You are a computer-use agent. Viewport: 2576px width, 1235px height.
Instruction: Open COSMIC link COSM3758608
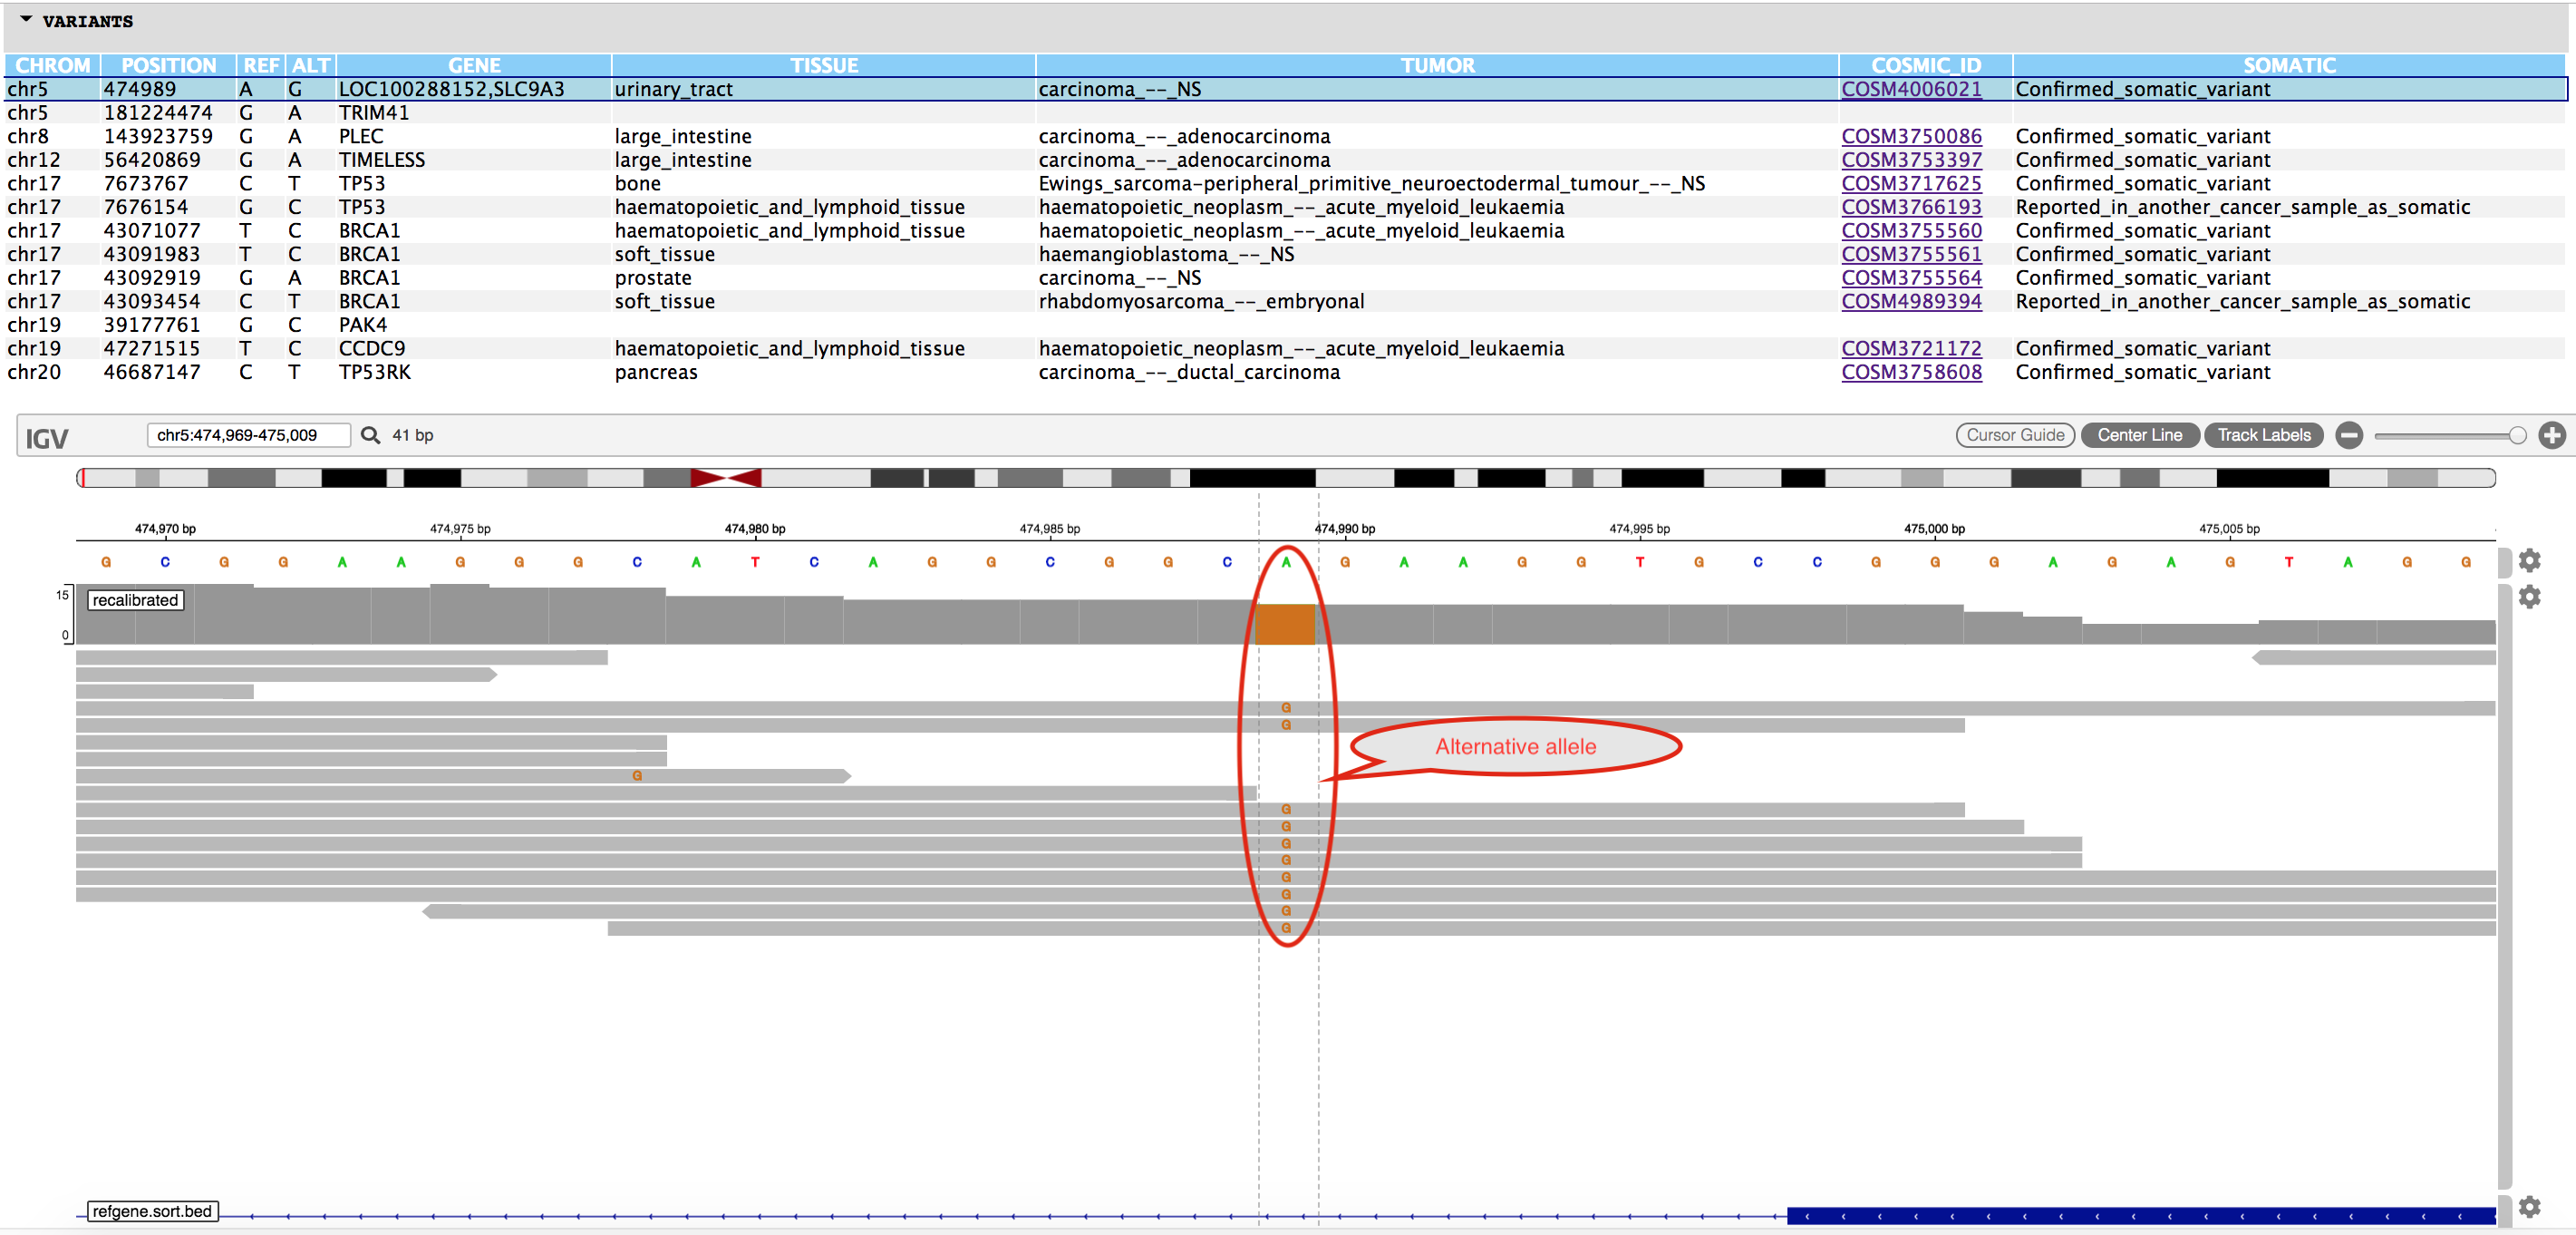coord(1911,372)
